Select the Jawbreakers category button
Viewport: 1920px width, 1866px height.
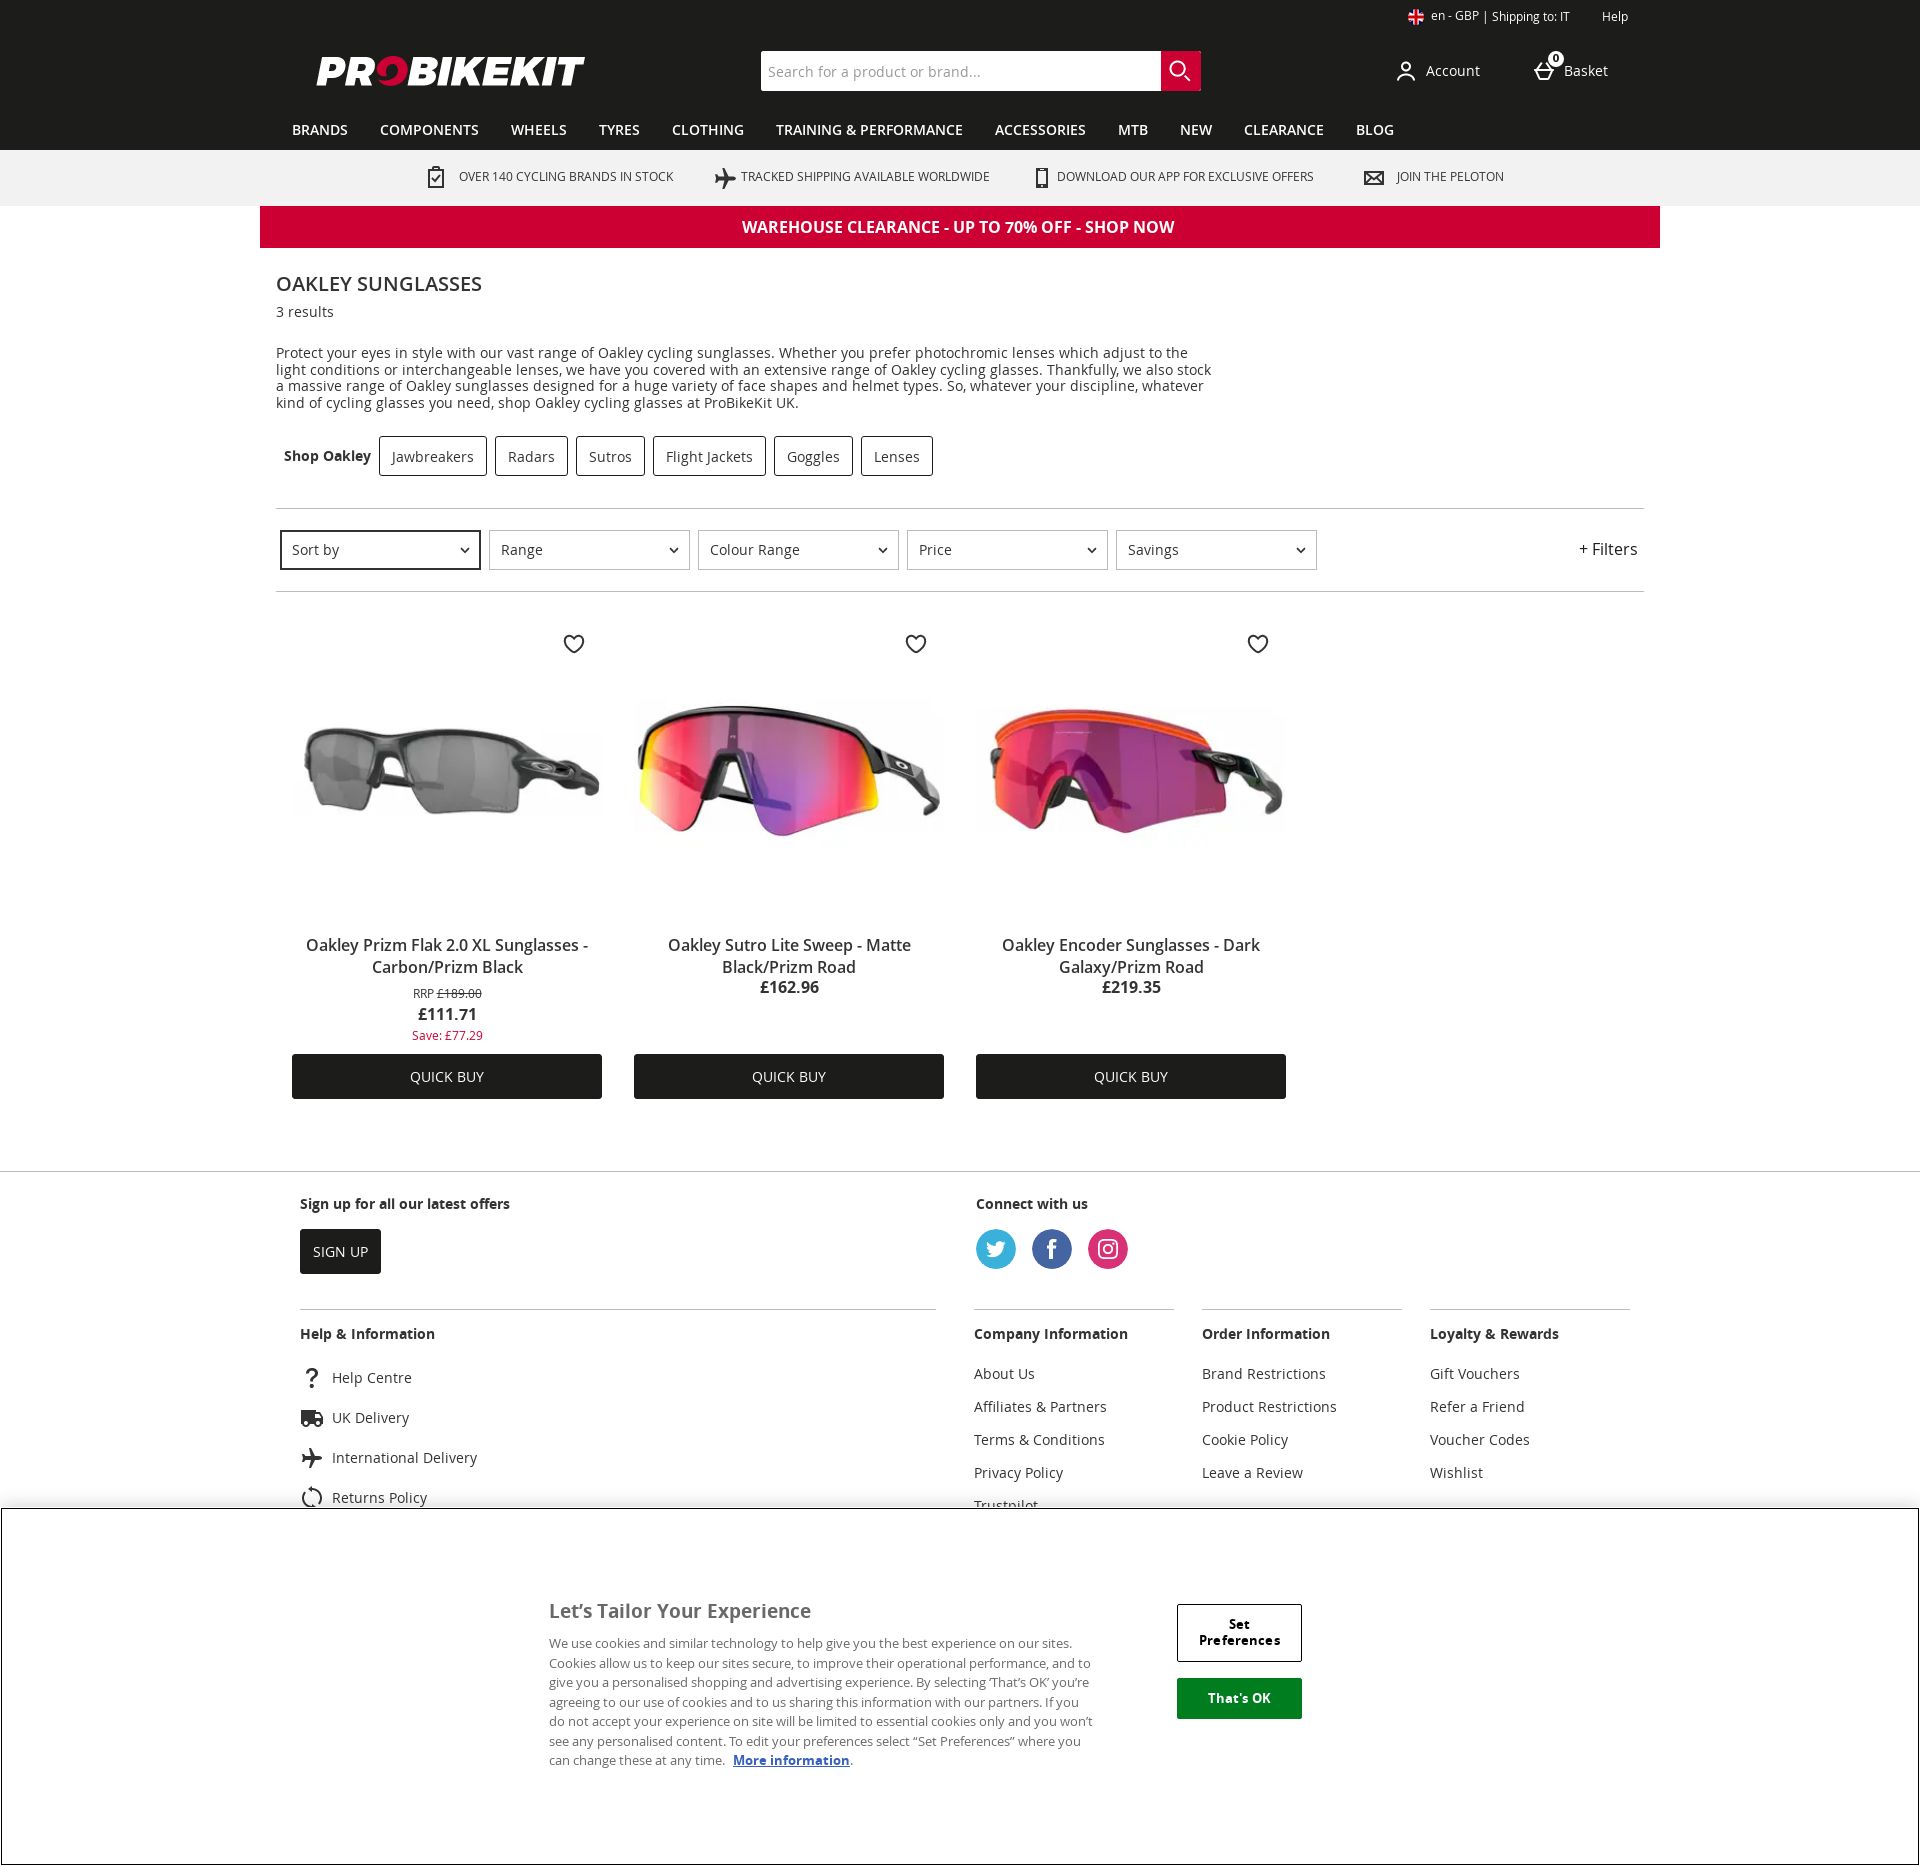click(433, 456)
